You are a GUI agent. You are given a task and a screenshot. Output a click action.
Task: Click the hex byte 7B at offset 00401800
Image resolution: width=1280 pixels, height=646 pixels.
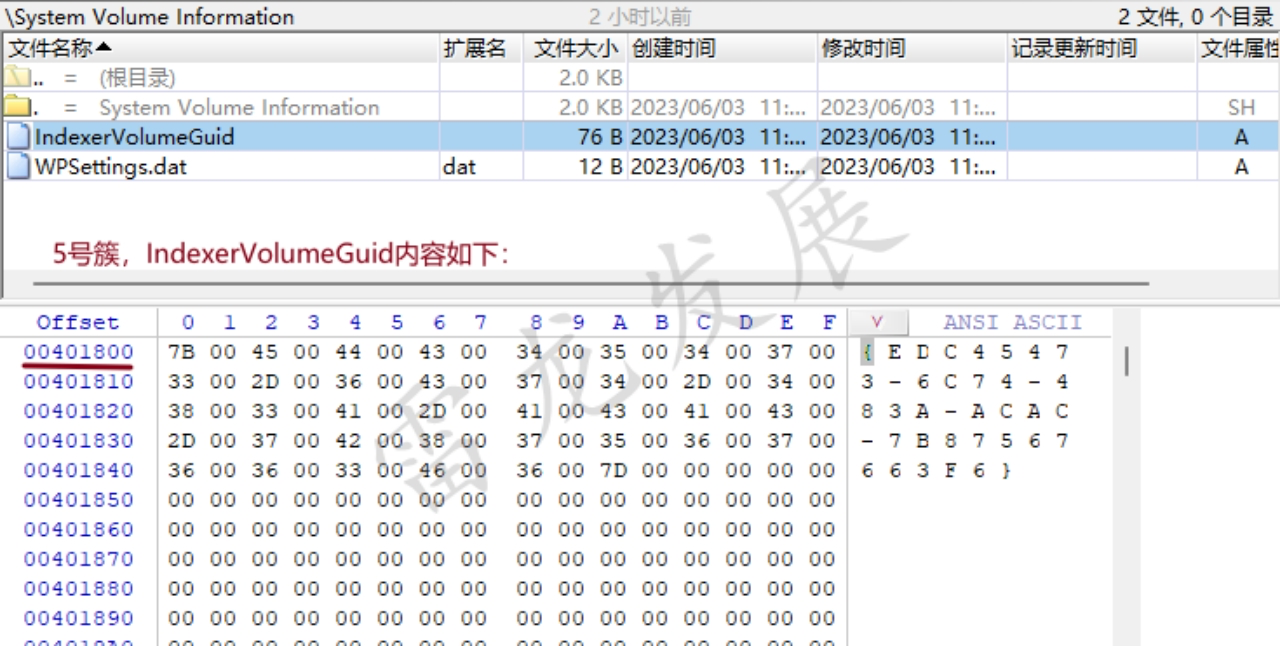point(182,352)
